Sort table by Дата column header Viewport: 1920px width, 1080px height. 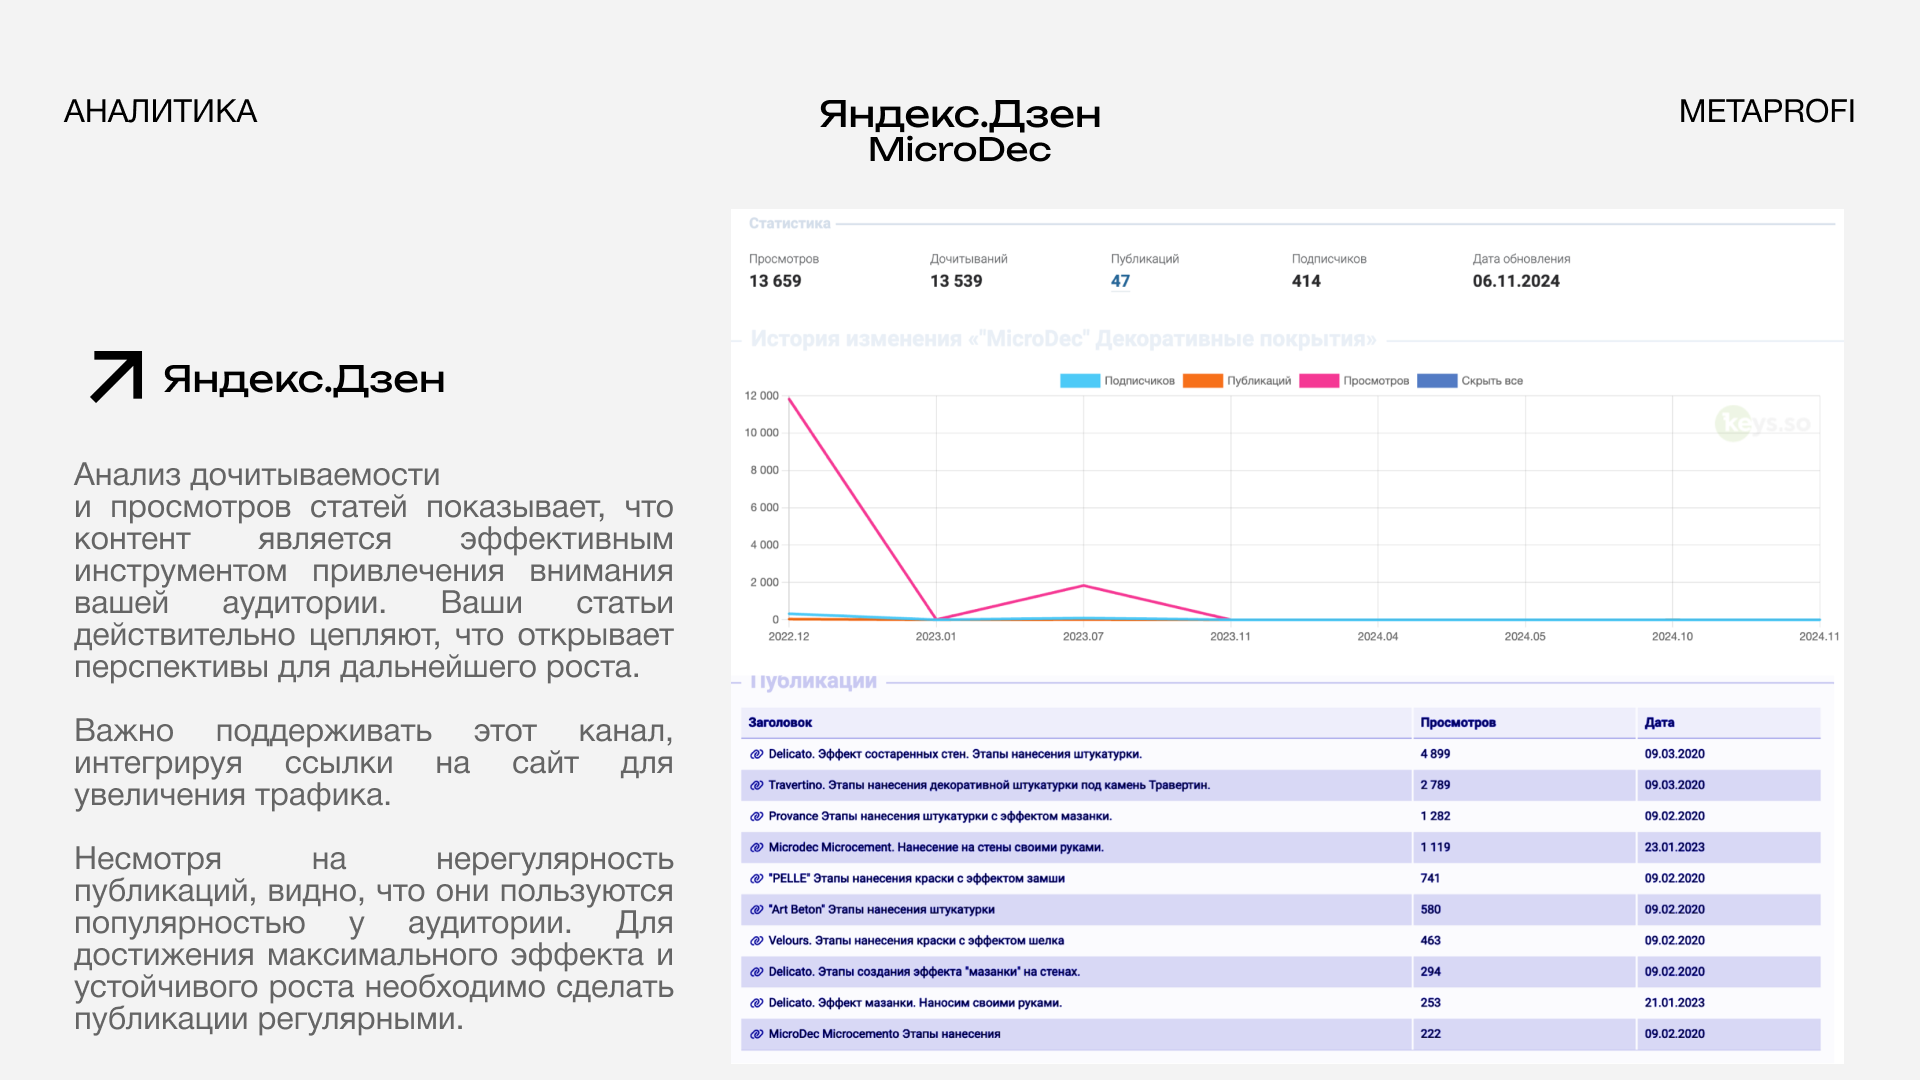tap(1659, 722)
